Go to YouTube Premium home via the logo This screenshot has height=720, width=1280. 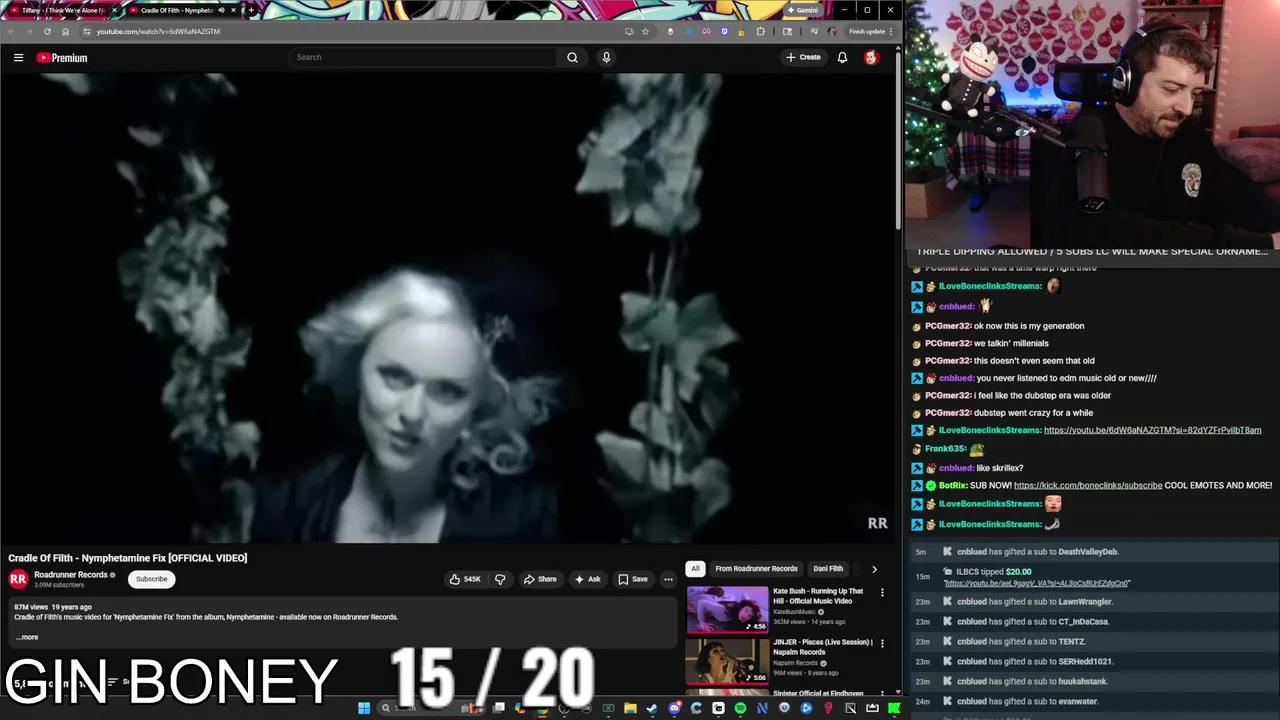(62, 57)
